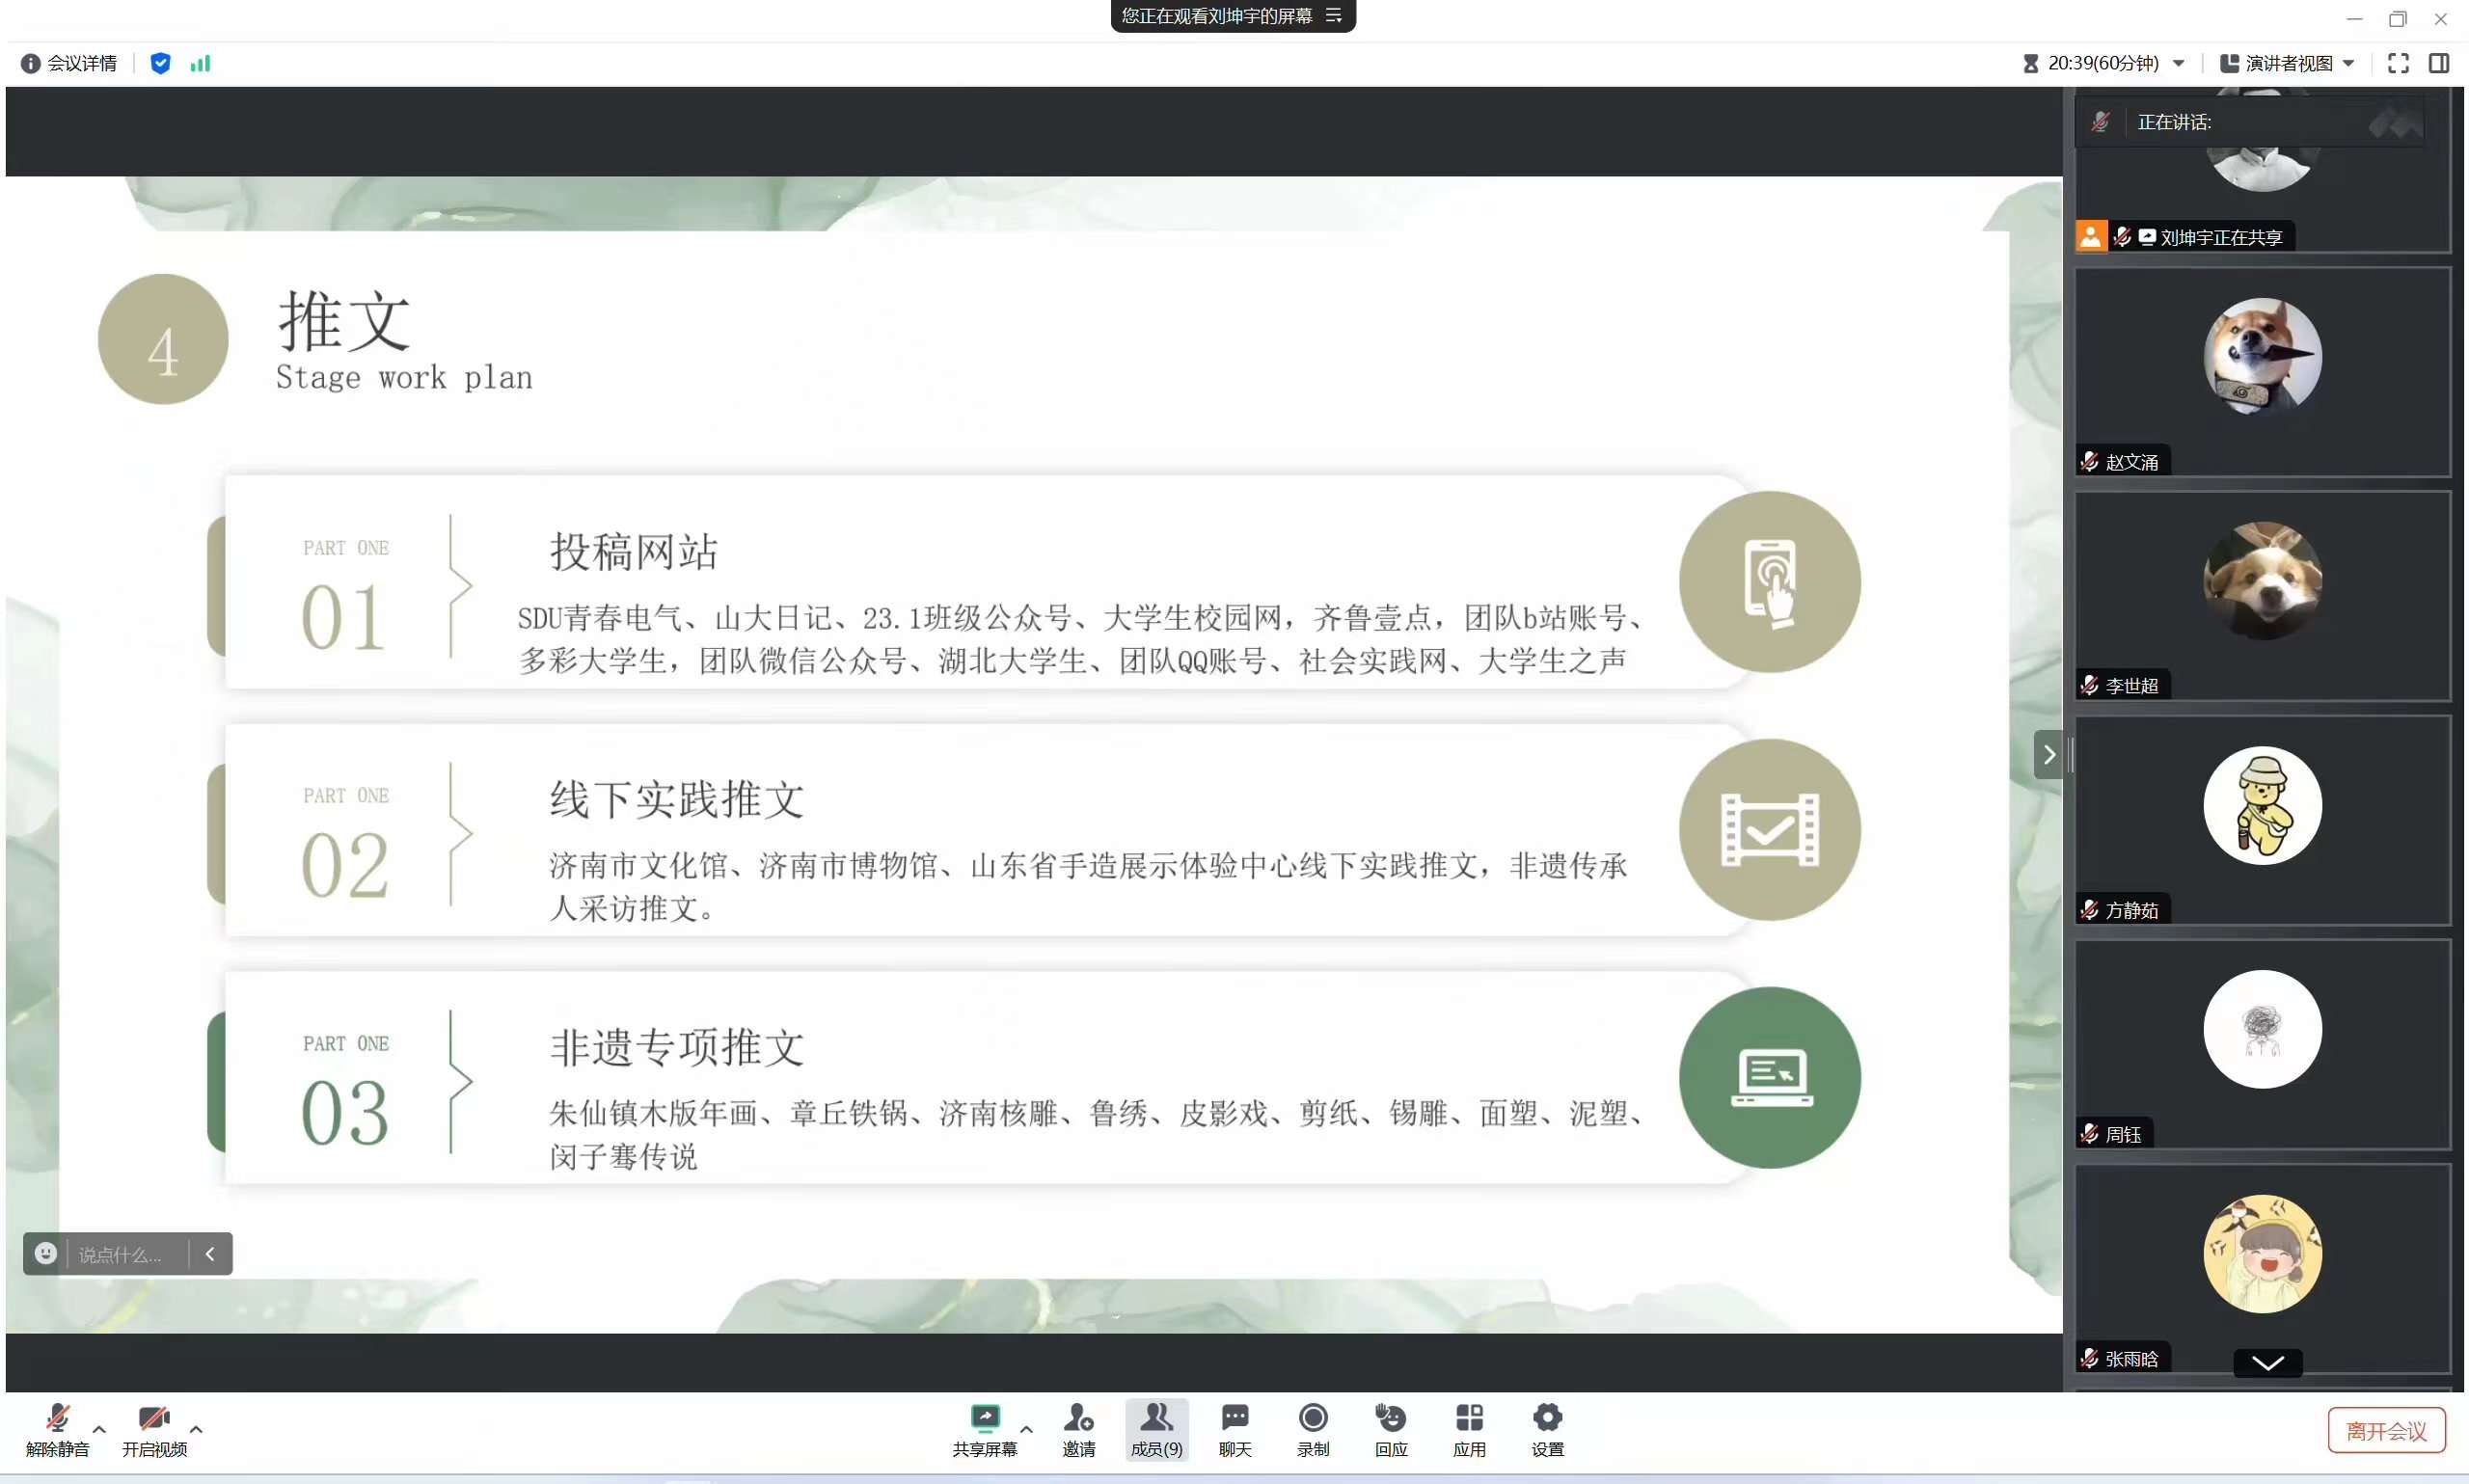The image size is (2469, 1484).
Task: Click the green network signal icon
Action: point(200,63)
